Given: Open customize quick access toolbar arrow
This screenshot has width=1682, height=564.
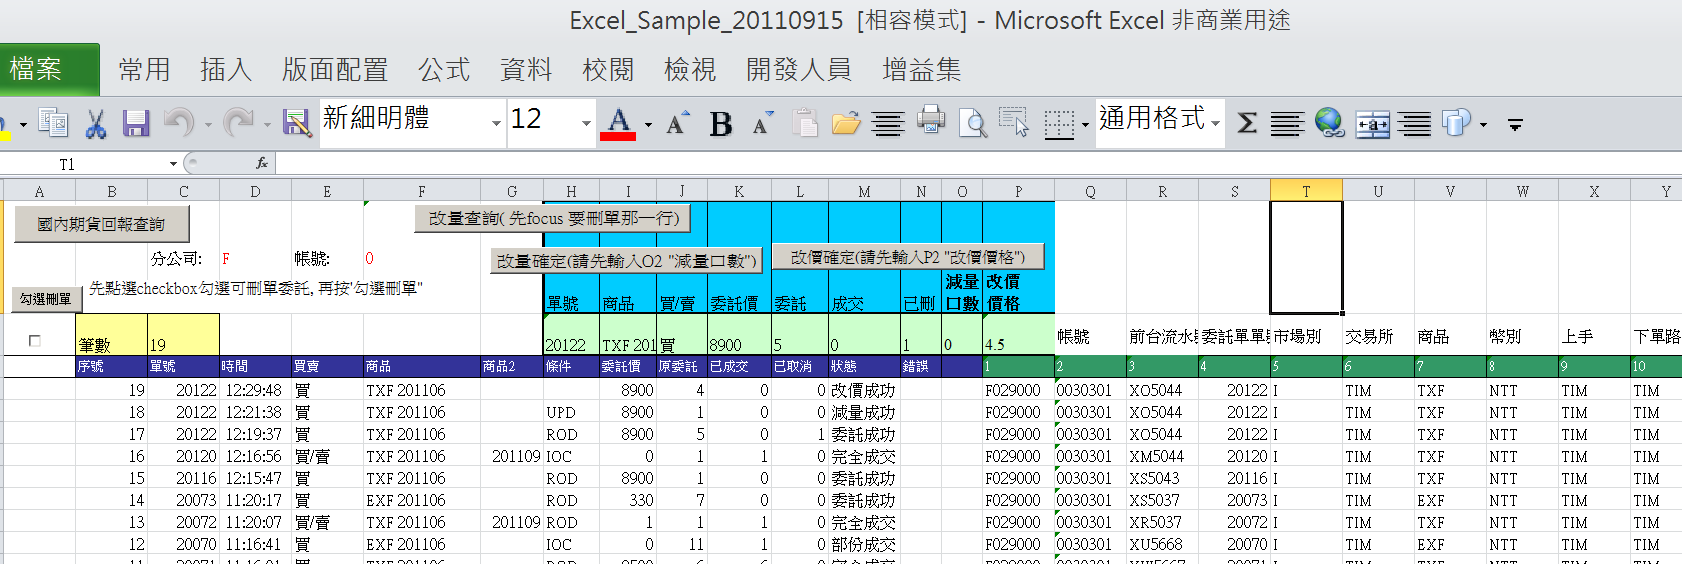Looking at the screenshot, I should click(1515, 125).
